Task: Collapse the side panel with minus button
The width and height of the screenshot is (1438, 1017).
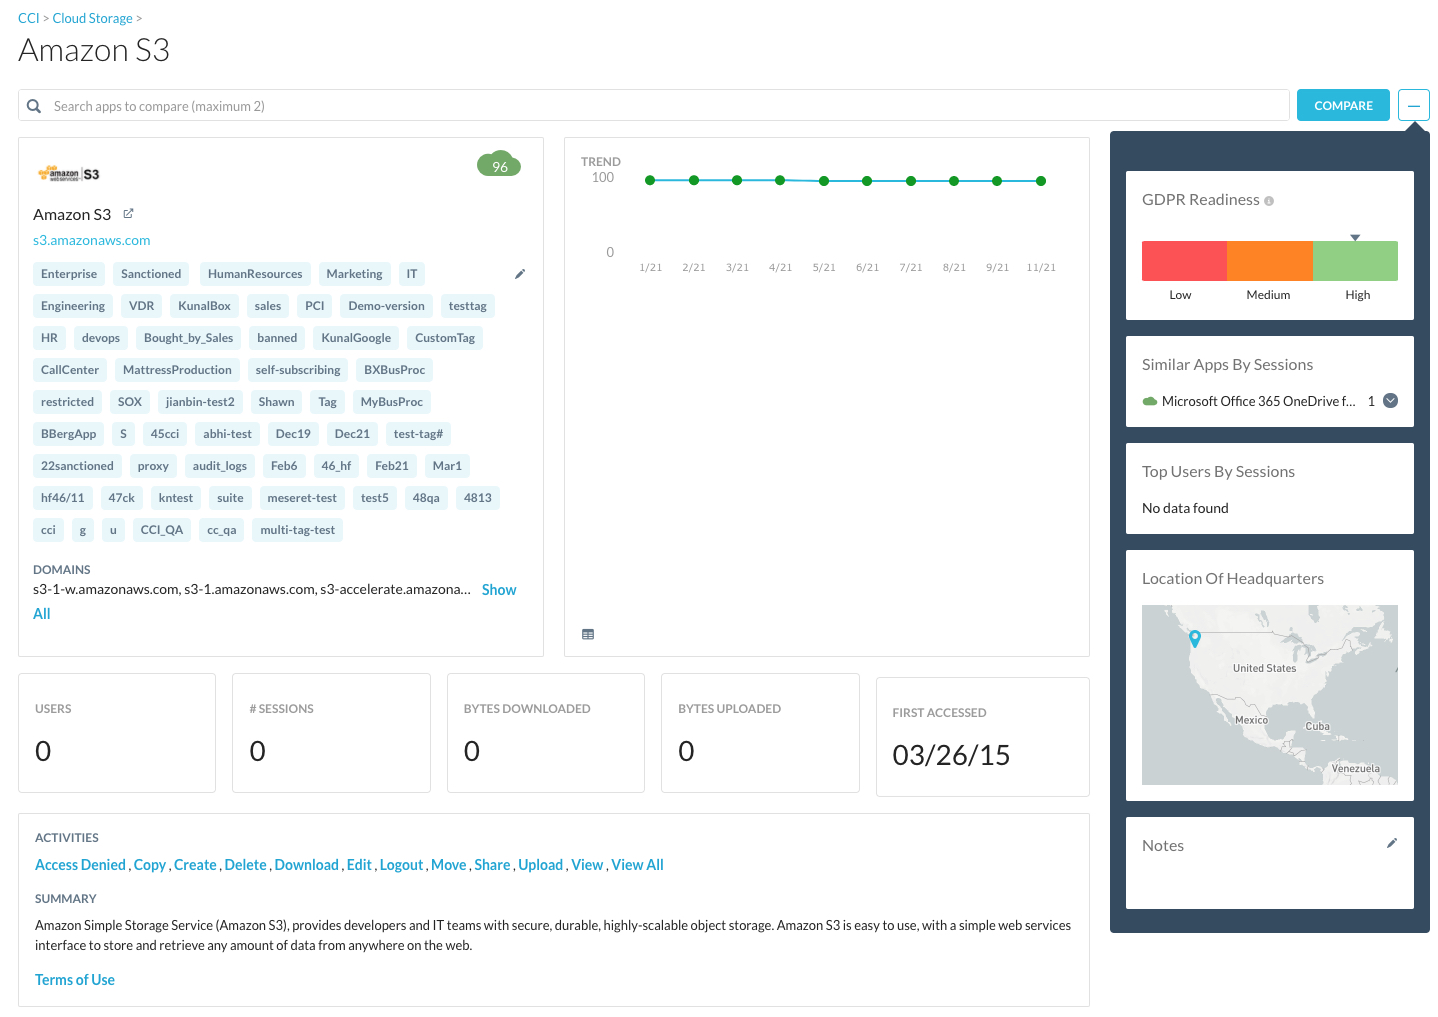Action: click(x=1414, y=105)
